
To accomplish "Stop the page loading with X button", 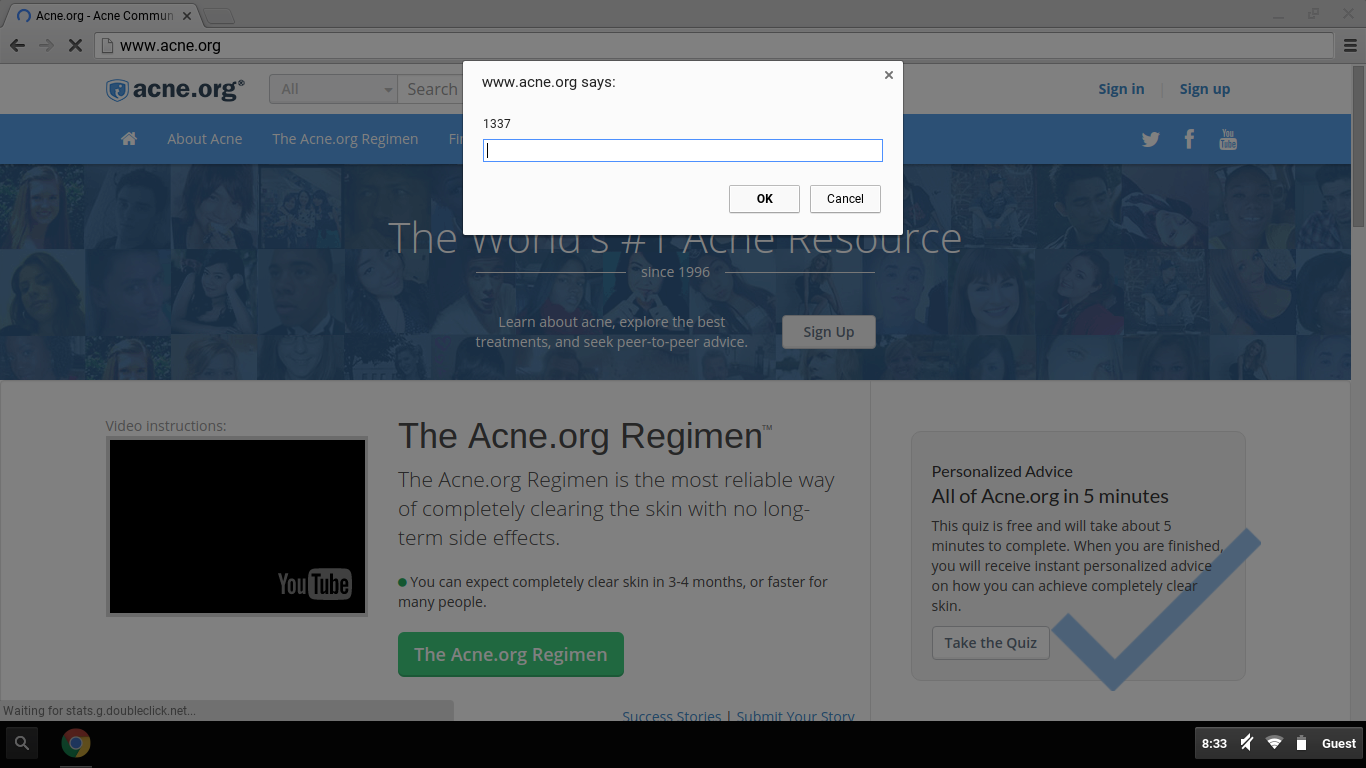I will 75,45.
